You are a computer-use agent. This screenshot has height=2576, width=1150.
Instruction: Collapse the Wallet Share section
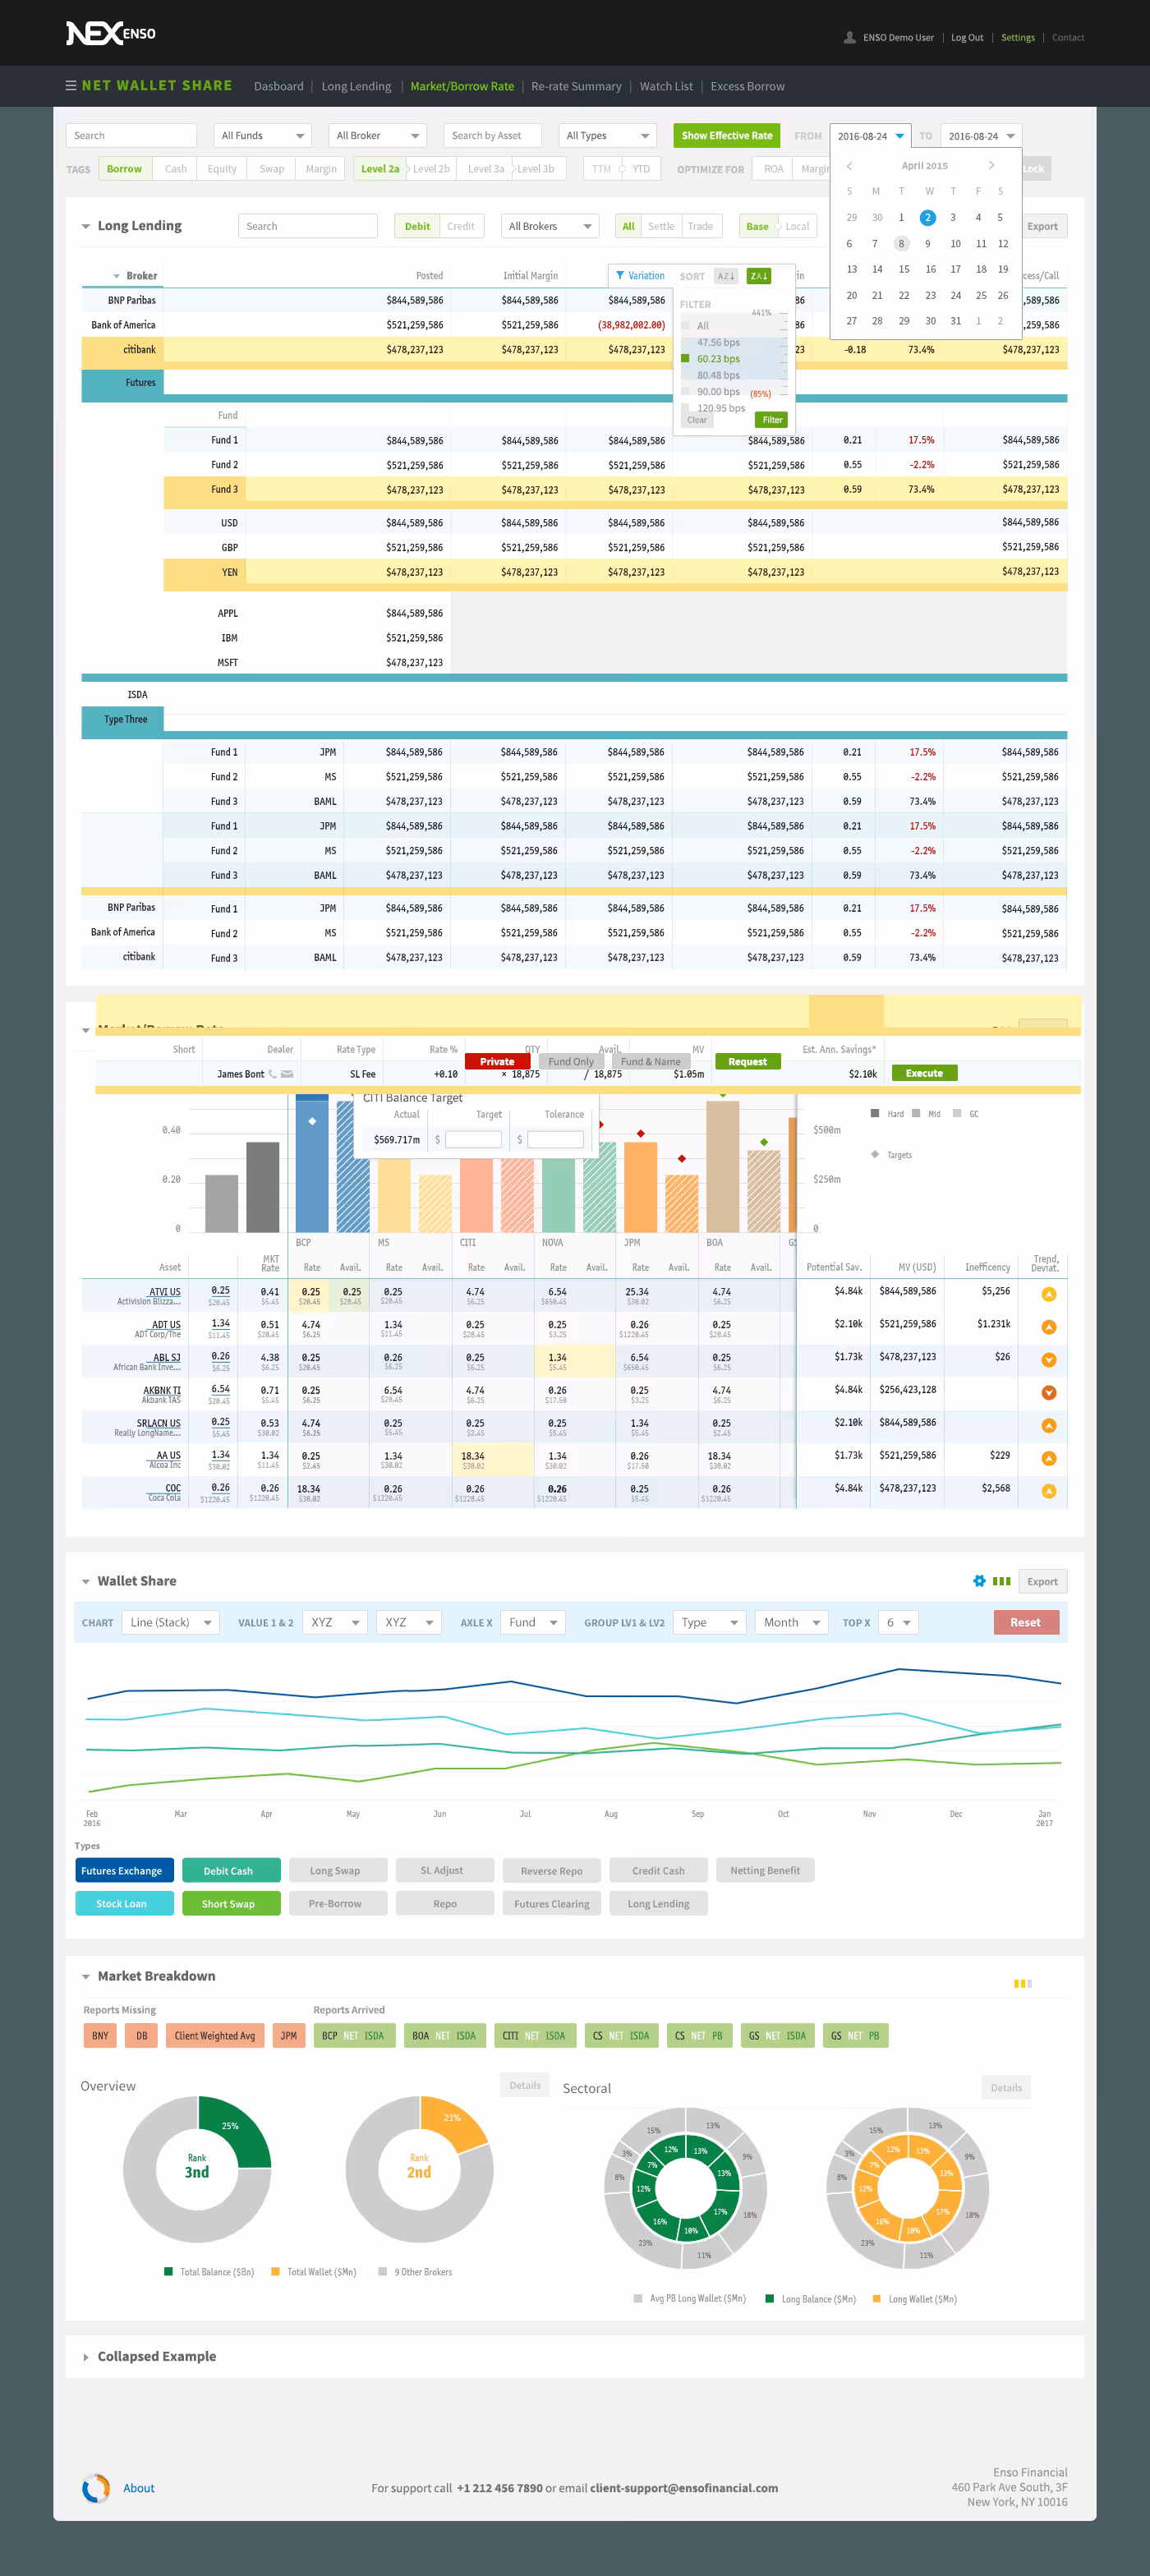(86, 1581)
